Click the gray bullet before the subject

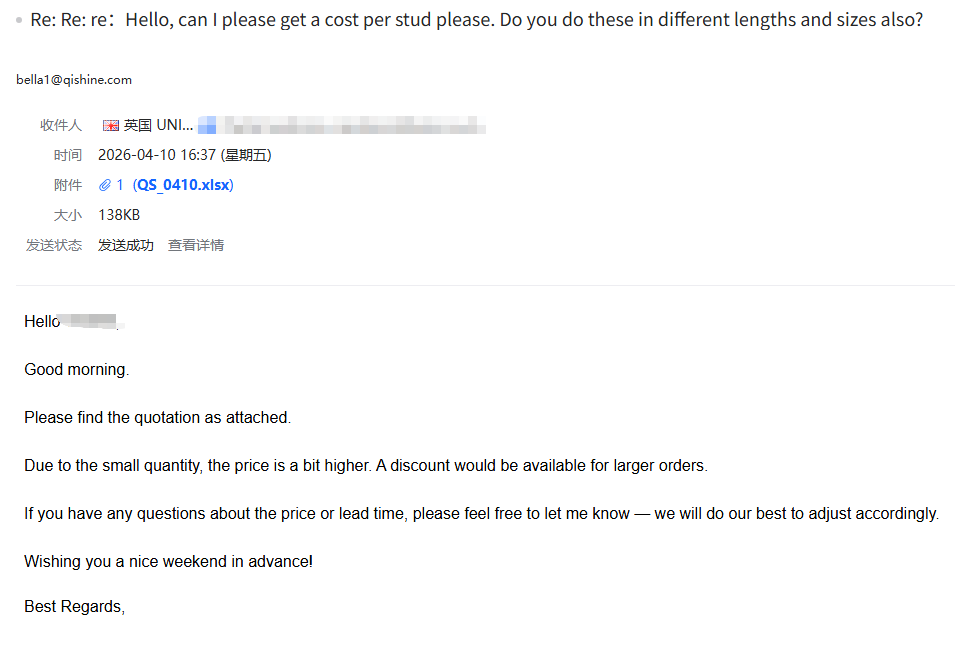click(x=19, y=21)
